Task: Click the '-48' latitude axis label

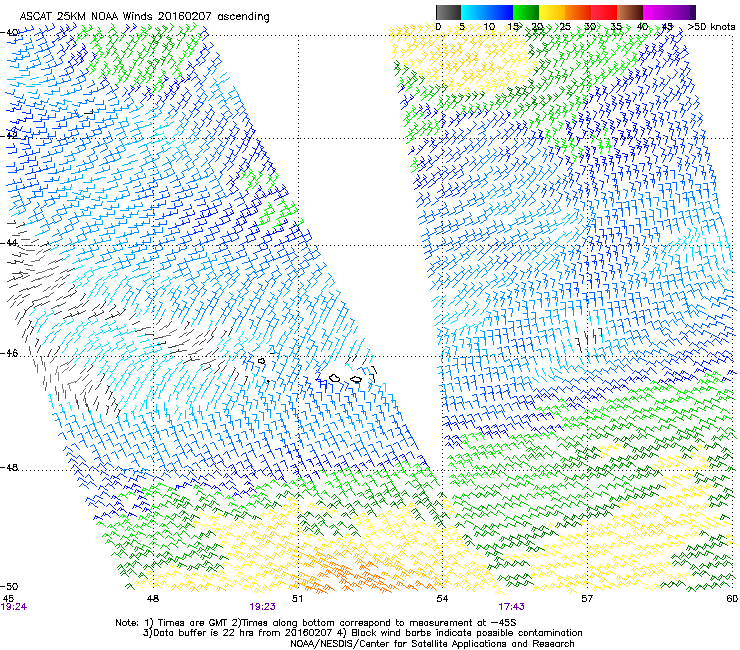Action: click(x=10, y=467)
